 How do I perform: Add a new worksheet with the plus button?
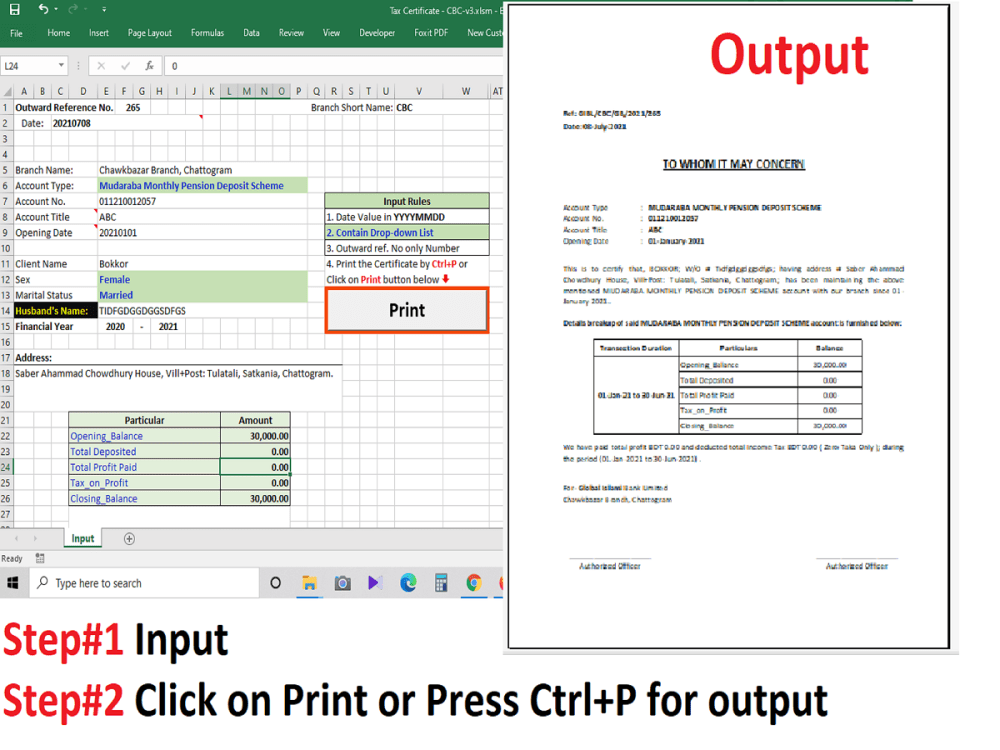click(x=129, y=538)
